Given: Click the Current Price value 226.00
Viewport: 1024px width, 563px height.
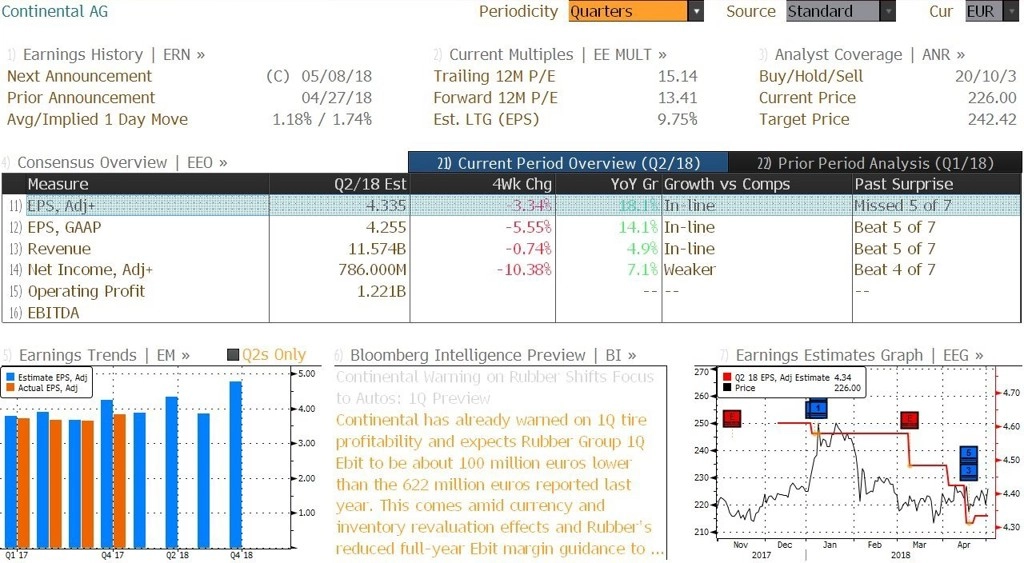Looking at the screenshot, I should coord(992,98).
